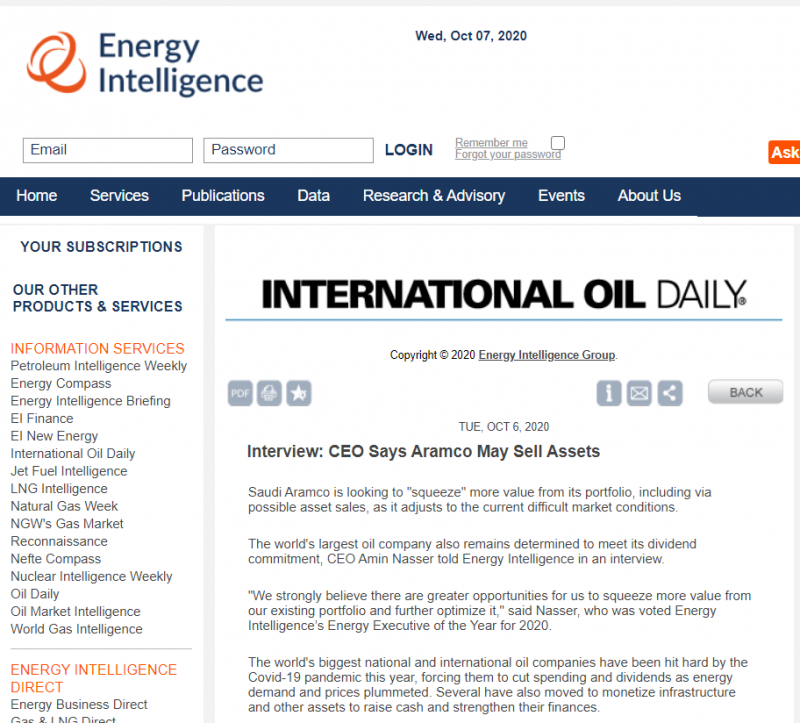The width and height of the screenshot is (800, 723).
Task: Click the Forgot your password link
Action: pos(508,155)
